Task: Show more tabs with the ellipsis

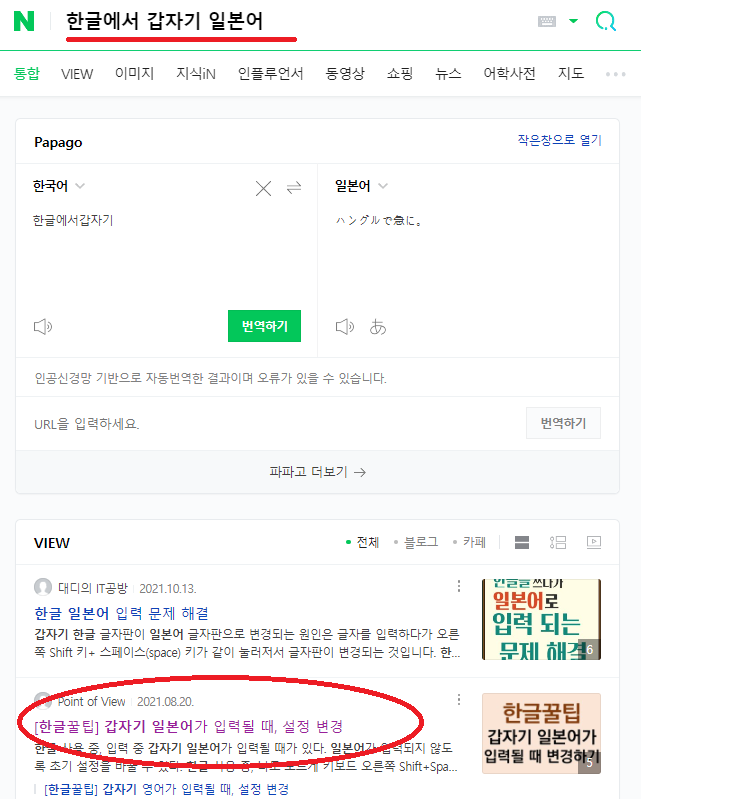Action: (615, 74)
